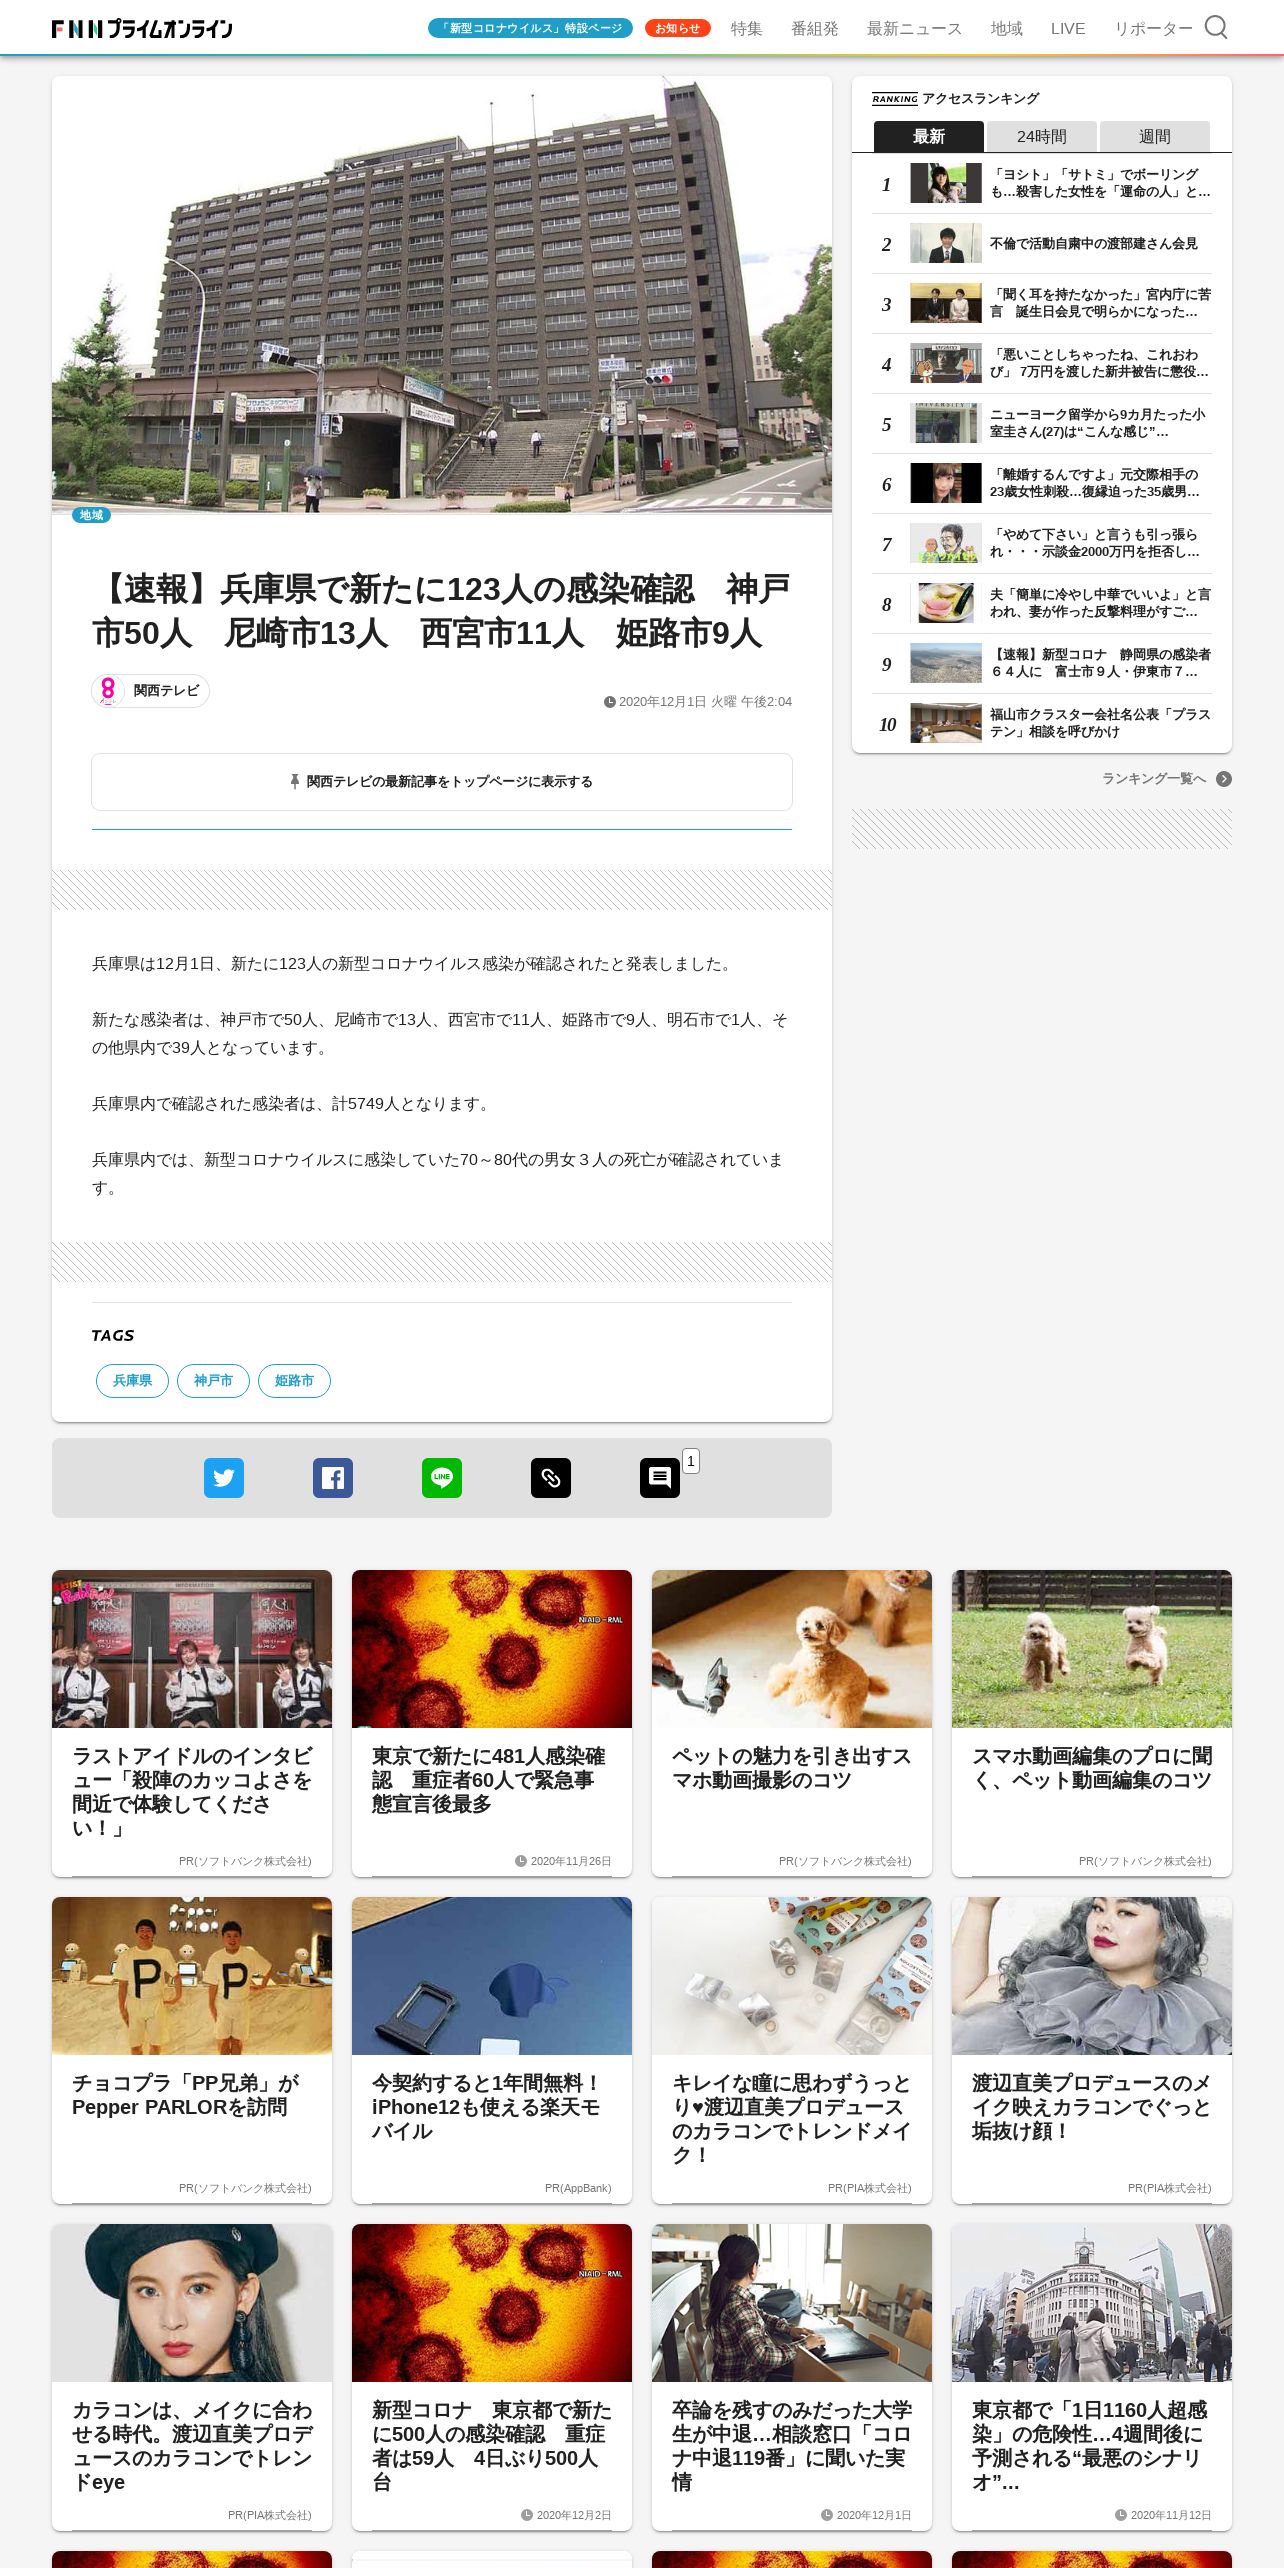Open 「新型コロナウイルス」特設ページ button
The image size is (1284, 2568).
[530, 28]
